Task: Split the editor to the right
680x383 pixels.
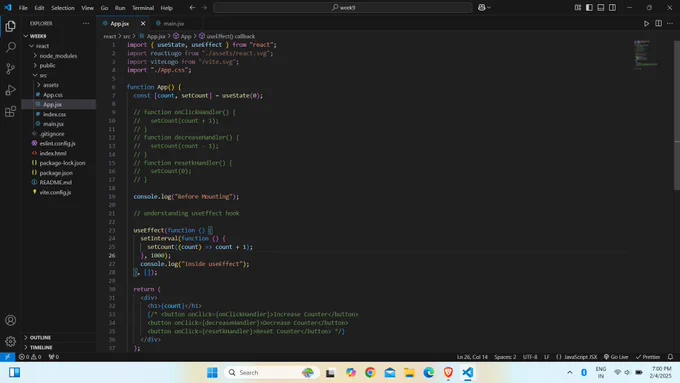Action: pyautogui.click(x=658, y=23)
